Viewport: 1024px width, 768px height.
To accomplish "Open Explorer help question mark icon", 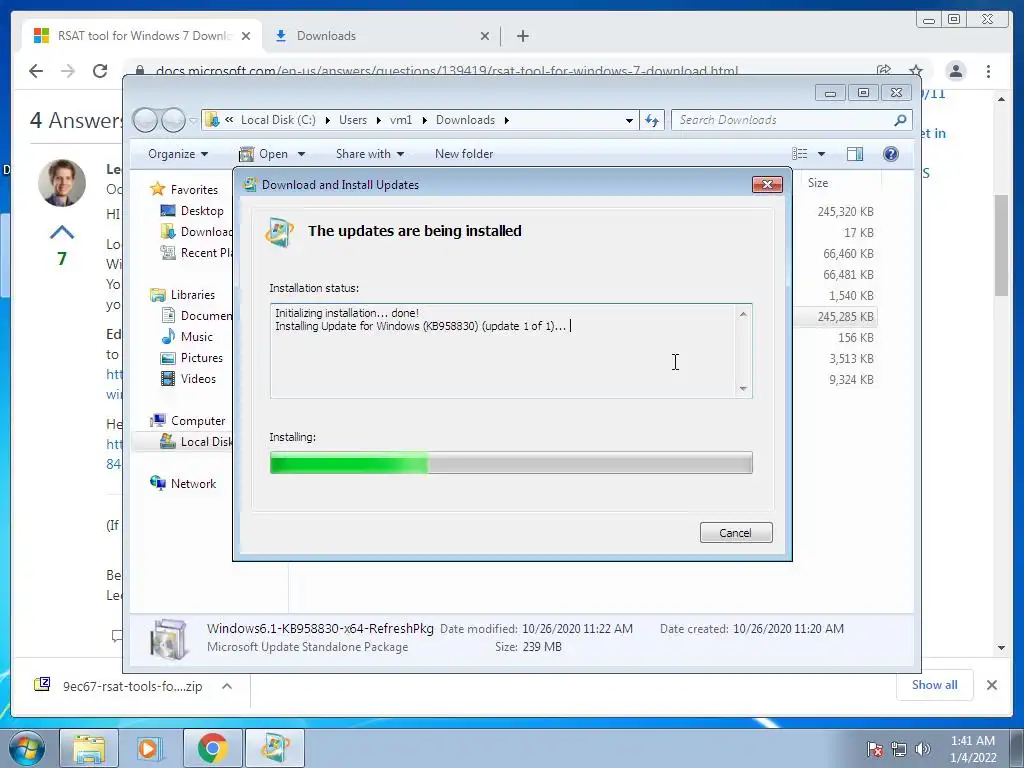I will pos(891,154).
